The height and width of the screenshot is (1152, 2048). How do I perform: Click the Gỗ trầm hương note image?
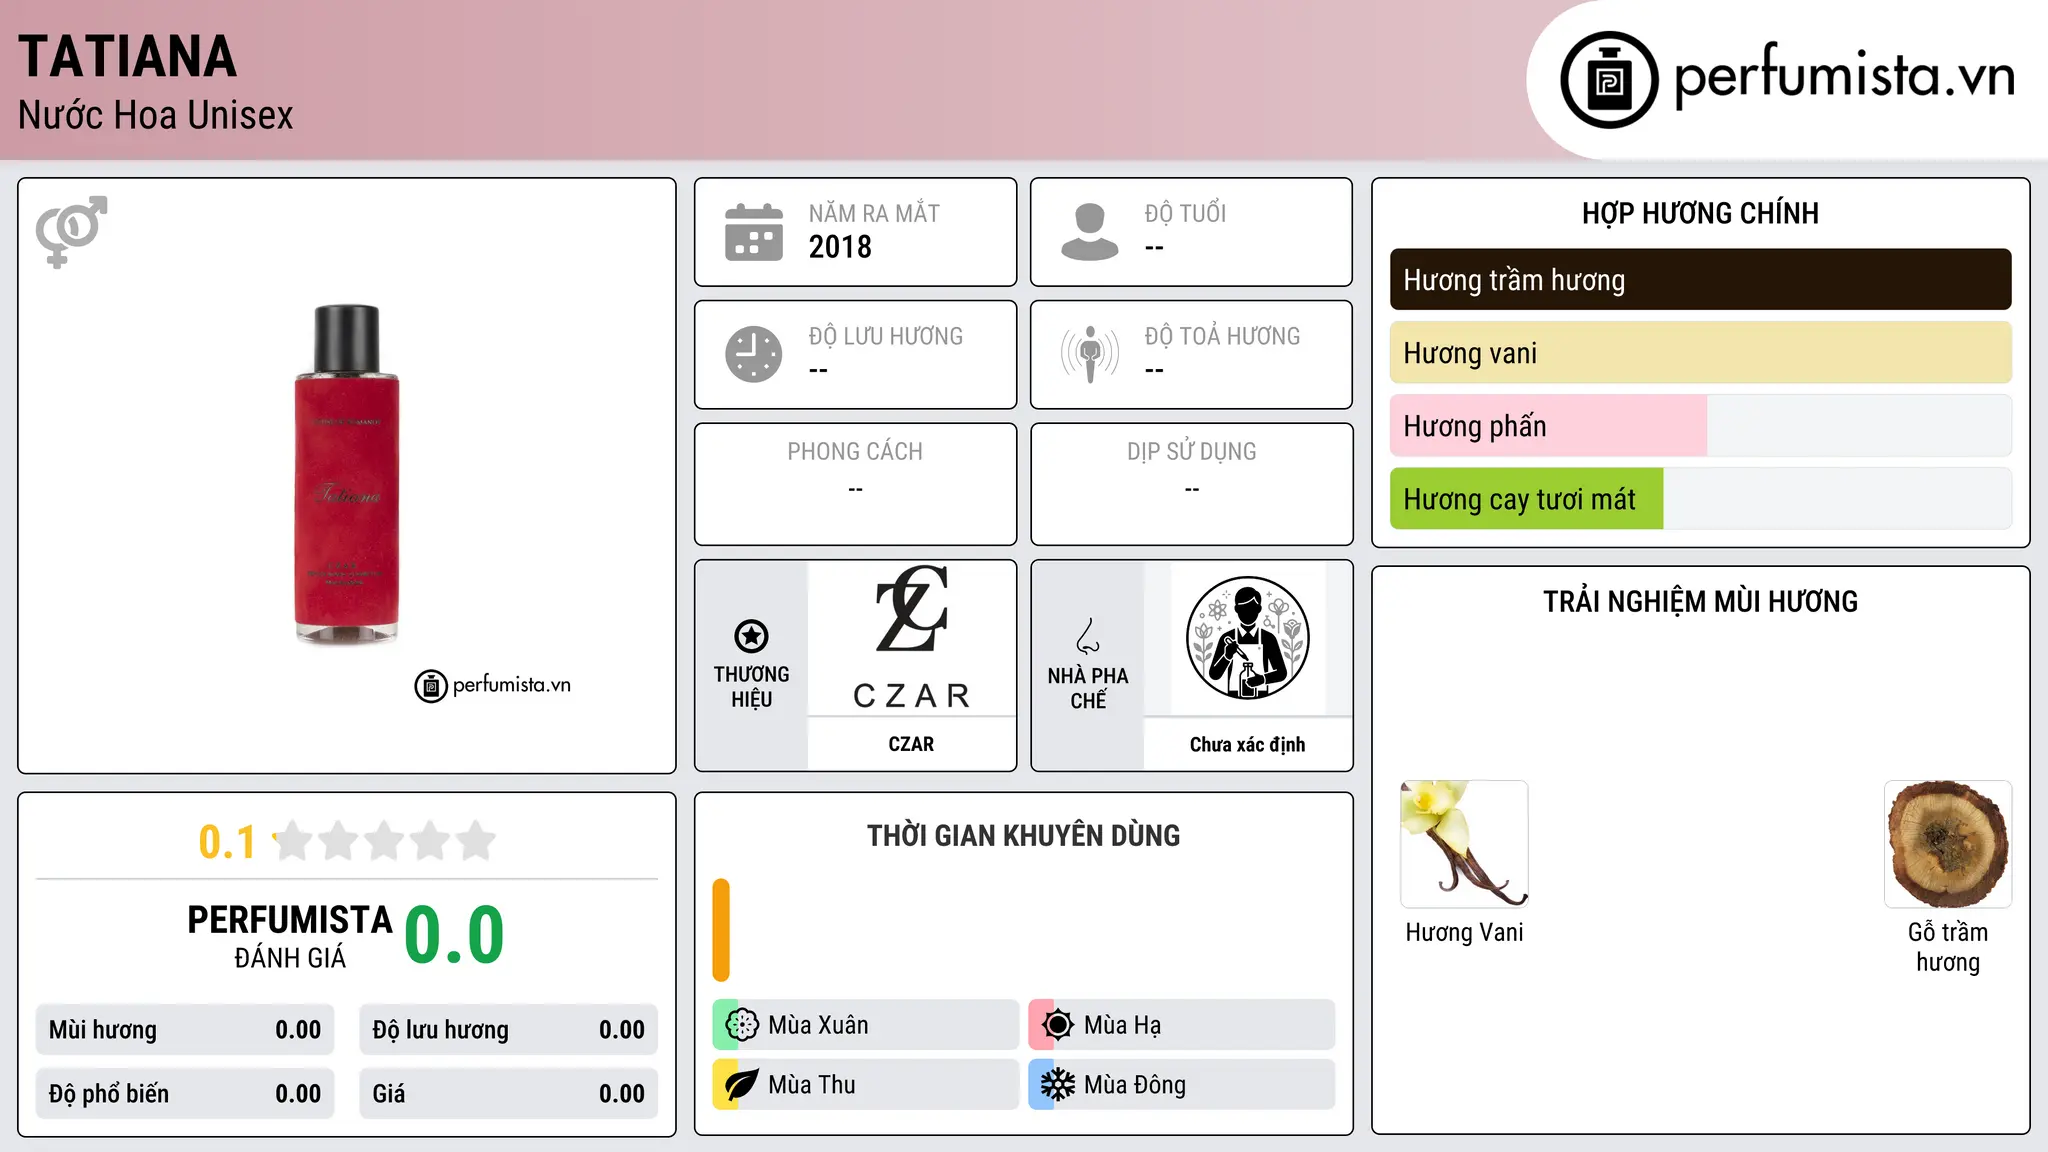[1948, 844]
